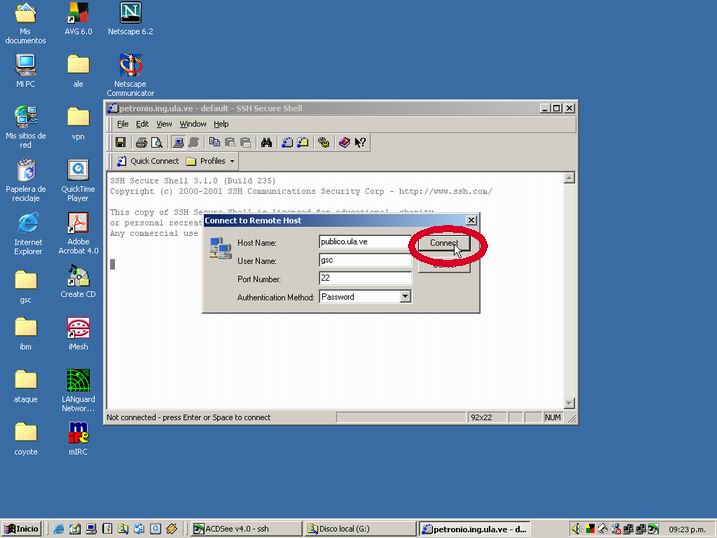Select the Adobe Acrobat 4.0 icon
This screenshot has width=717, height=538.
tap(78, 234)
